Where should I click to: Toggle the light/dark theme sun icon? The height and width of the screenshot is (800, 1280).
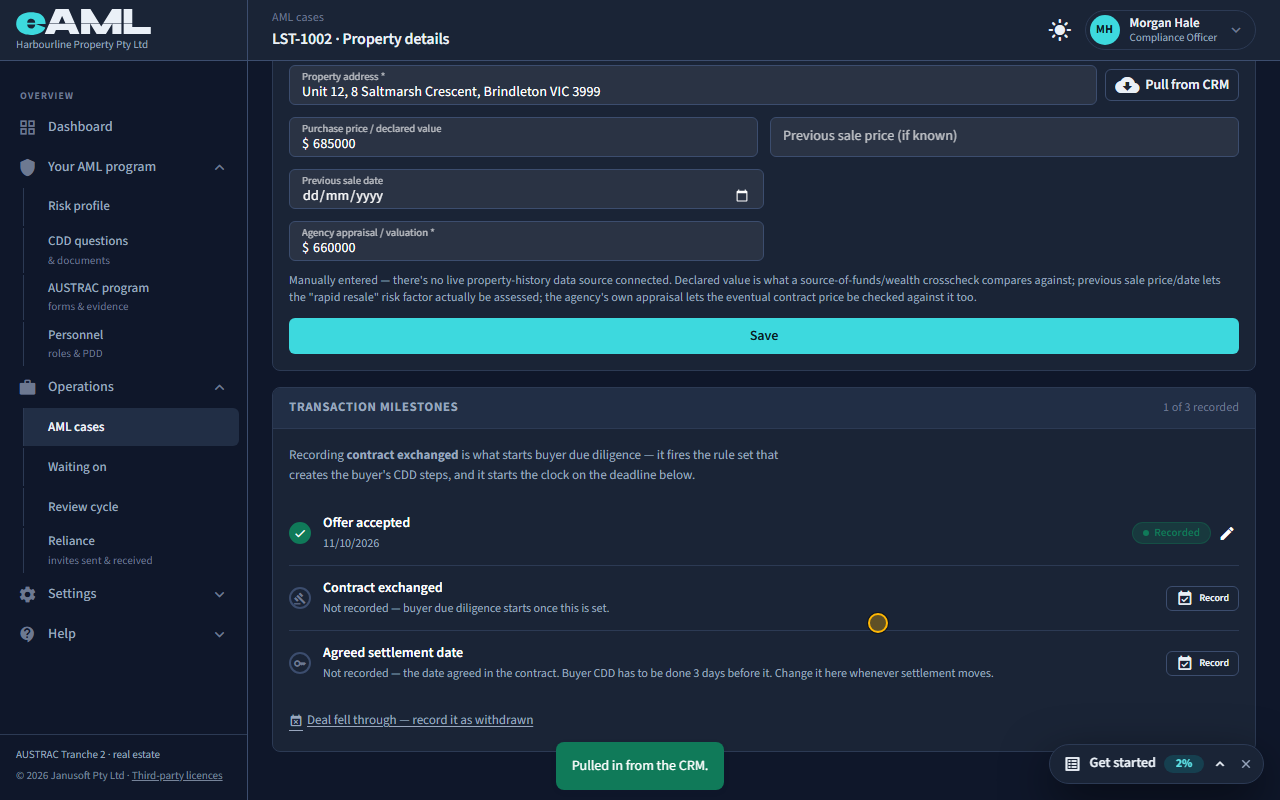coord(1060,30)
